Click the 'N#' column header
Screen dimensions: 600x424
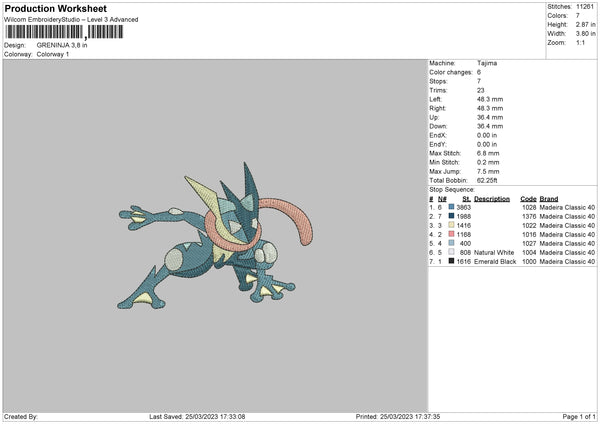pyautogui.click(x=442, y=199)
